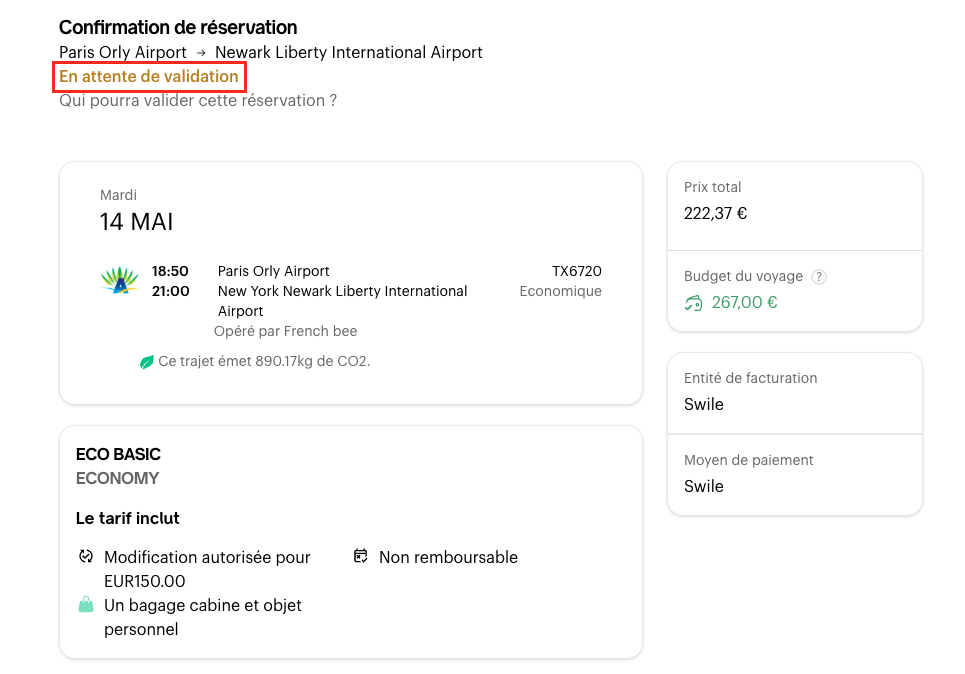Click the calendar icon beside Non remboursable
This screenshot has height=674, width=965.
[361, 557]
